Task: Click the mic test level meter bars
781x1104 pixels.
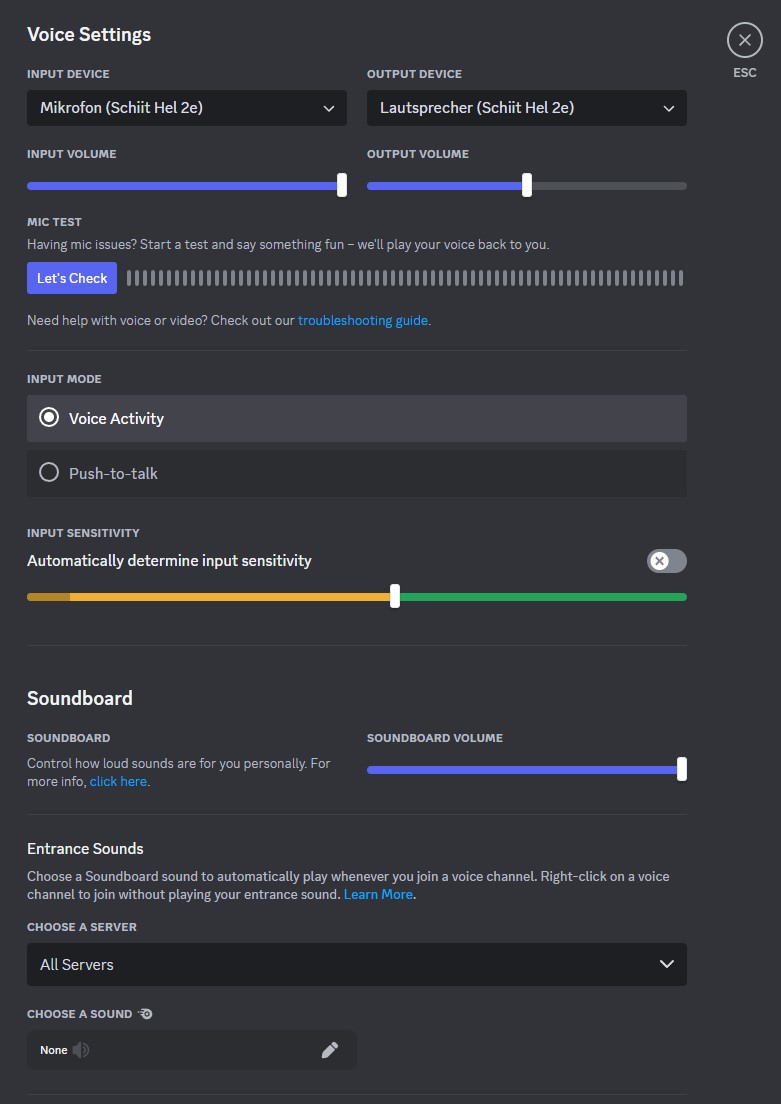Action: click(x=405, y=278)
